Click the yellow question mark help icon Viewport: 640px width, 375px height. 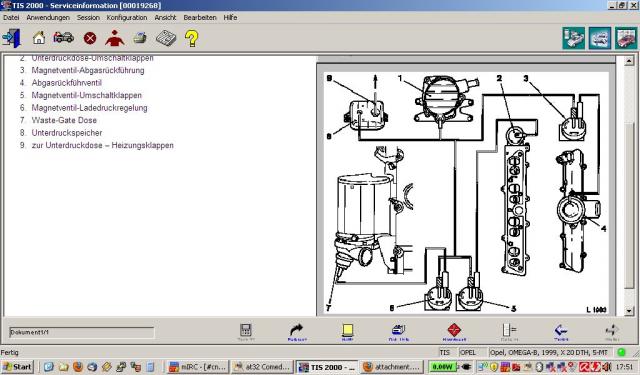191,38
